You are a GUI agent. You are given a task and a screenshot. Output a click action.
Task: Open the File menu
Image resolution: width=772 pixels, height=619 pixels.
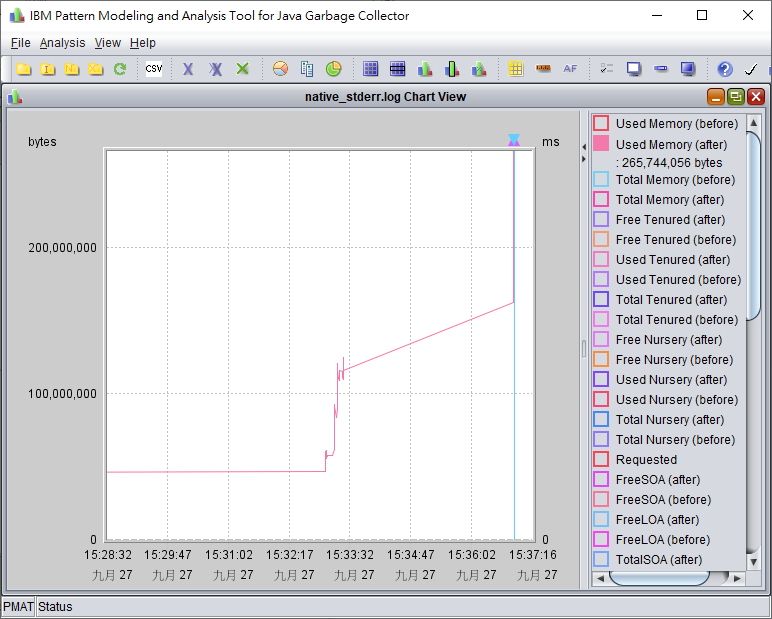click(21, 43)
